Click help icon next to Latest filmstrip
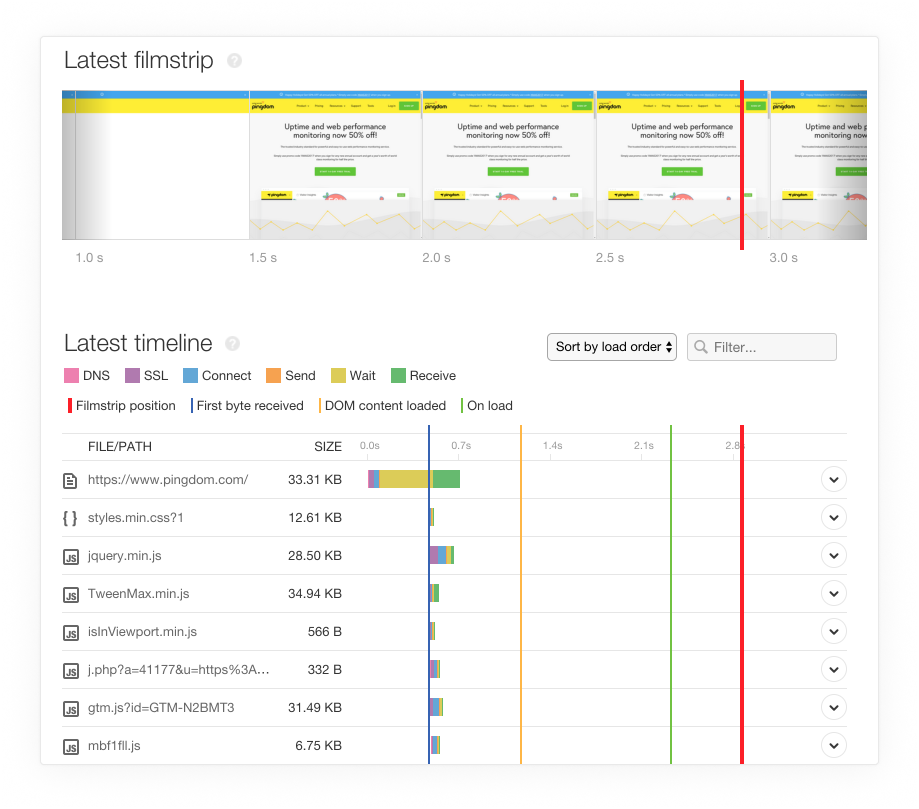Viewport: 919px width, 809px height. [234, 61]
